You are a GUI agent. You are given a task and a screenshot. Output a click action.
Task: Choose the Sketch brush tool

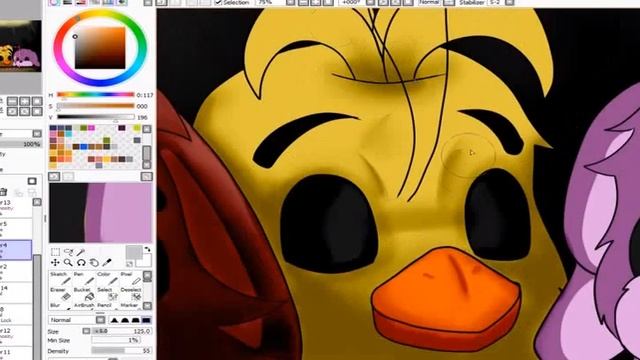coord(61,278)
